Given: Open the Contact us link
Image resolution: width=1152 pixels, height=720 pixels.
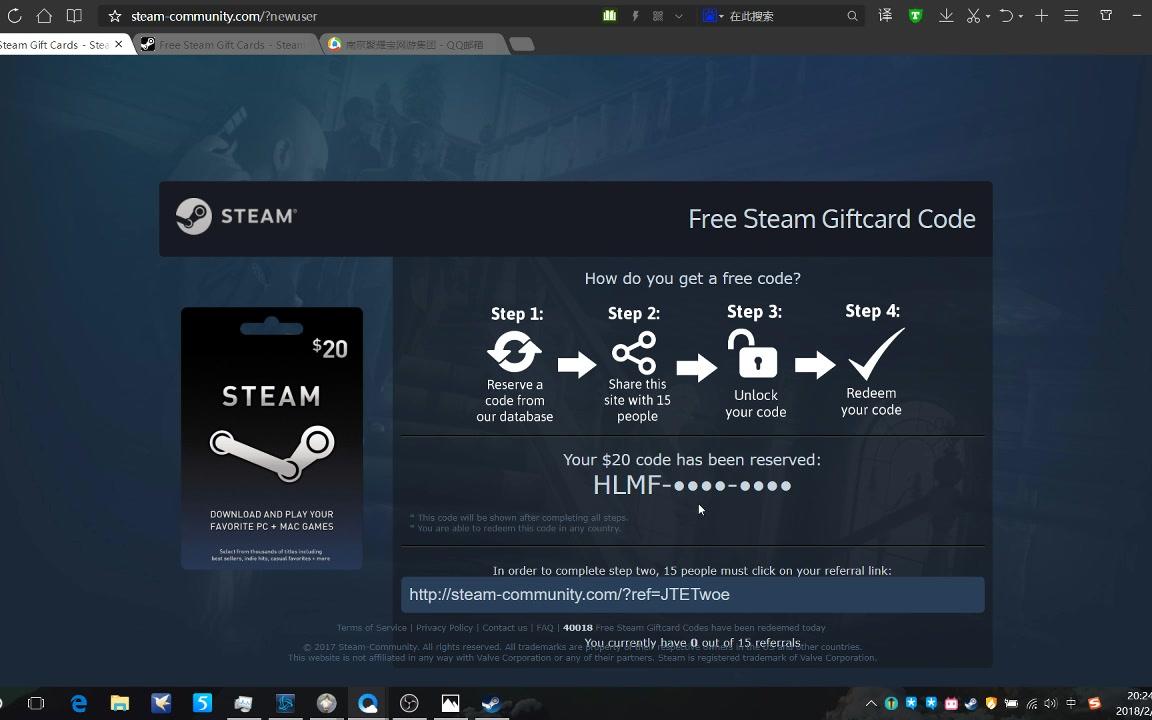Looking at the screenshot, I should point(505,627).
